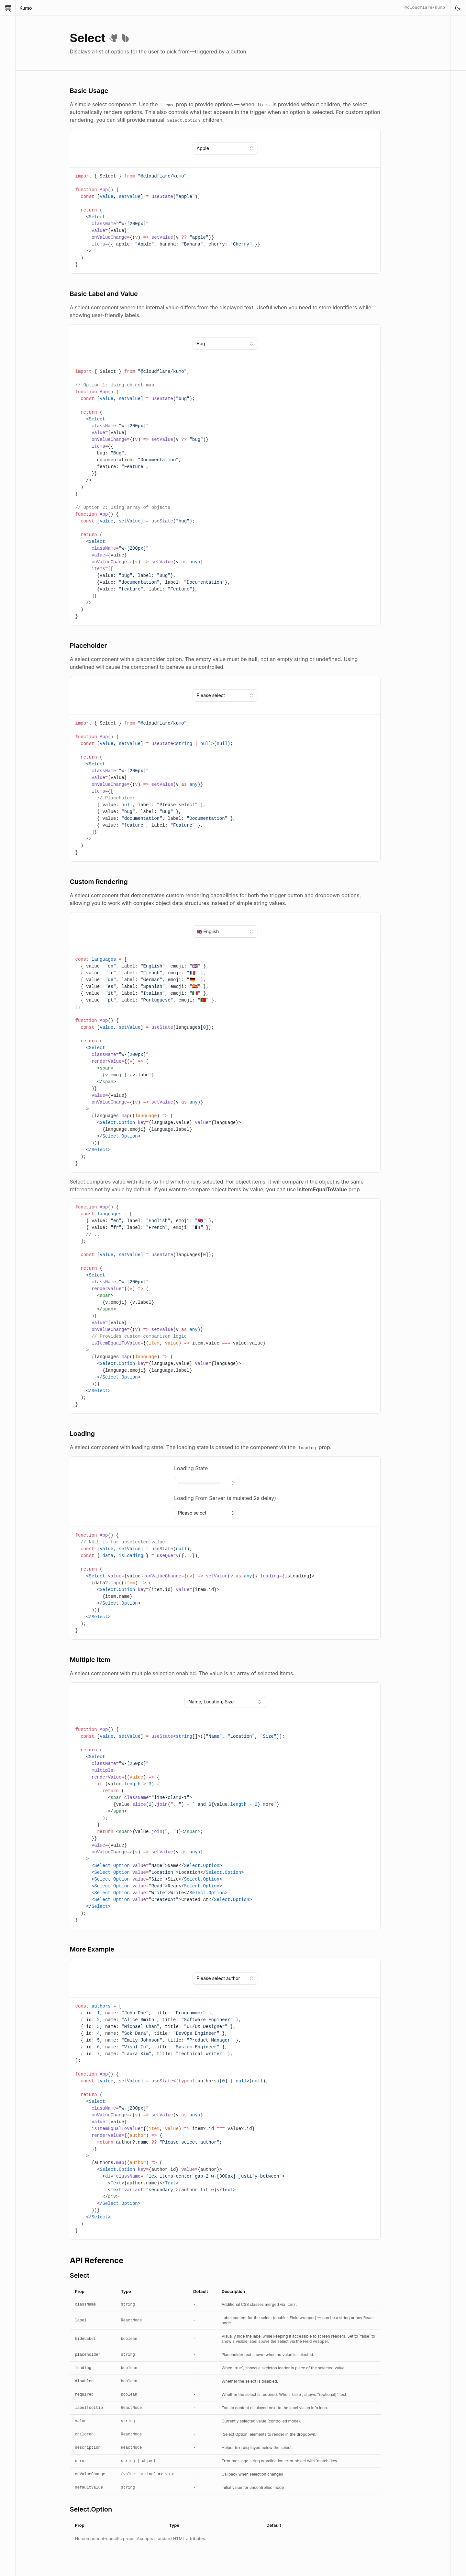Open the Placeholder section's Please select dropdown

[225, 695]
